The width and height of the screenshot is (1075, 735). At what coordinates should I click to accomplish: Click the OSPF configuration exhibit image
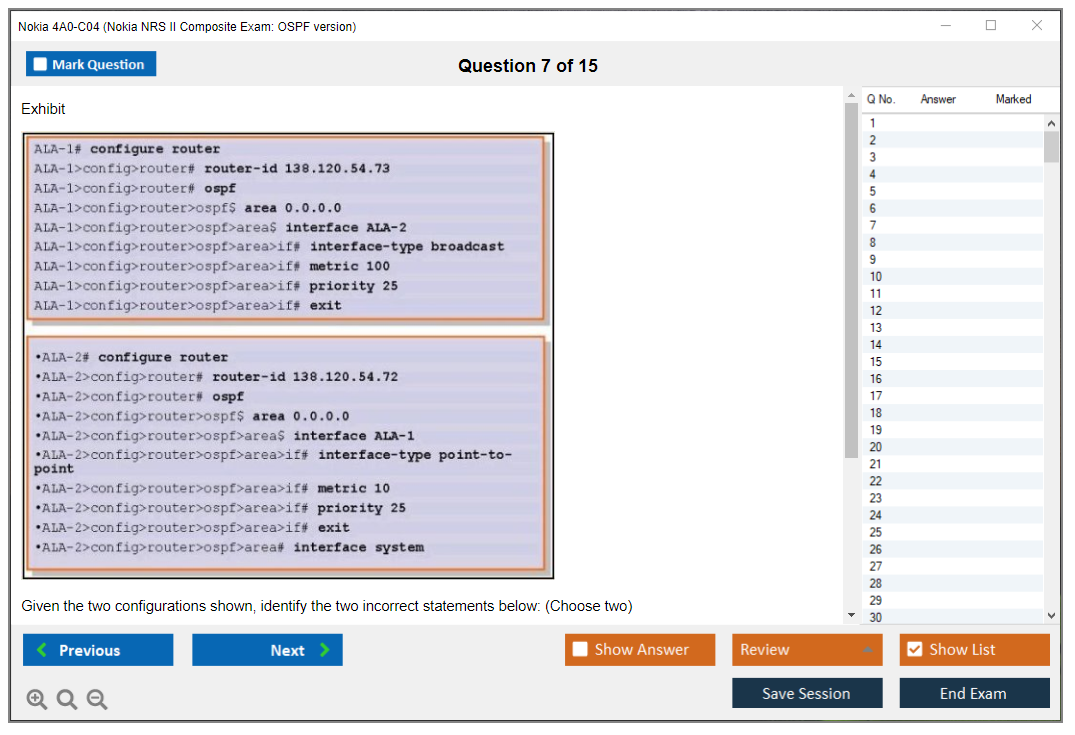(288, 356)
